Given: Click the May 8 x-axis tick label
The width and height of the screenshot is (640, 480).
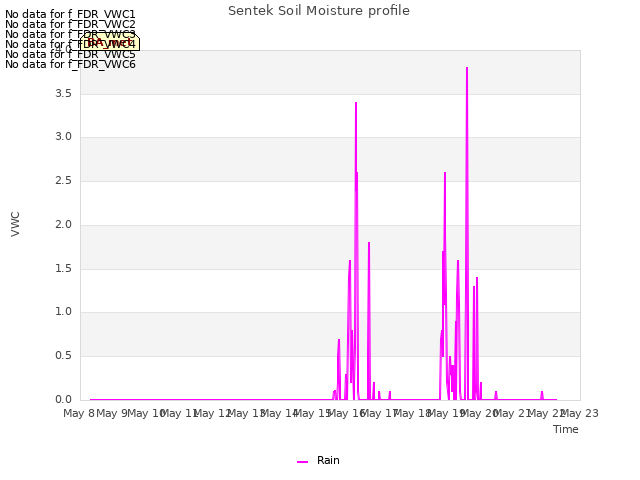Looking at the screenshot, I should coord(79,413).
